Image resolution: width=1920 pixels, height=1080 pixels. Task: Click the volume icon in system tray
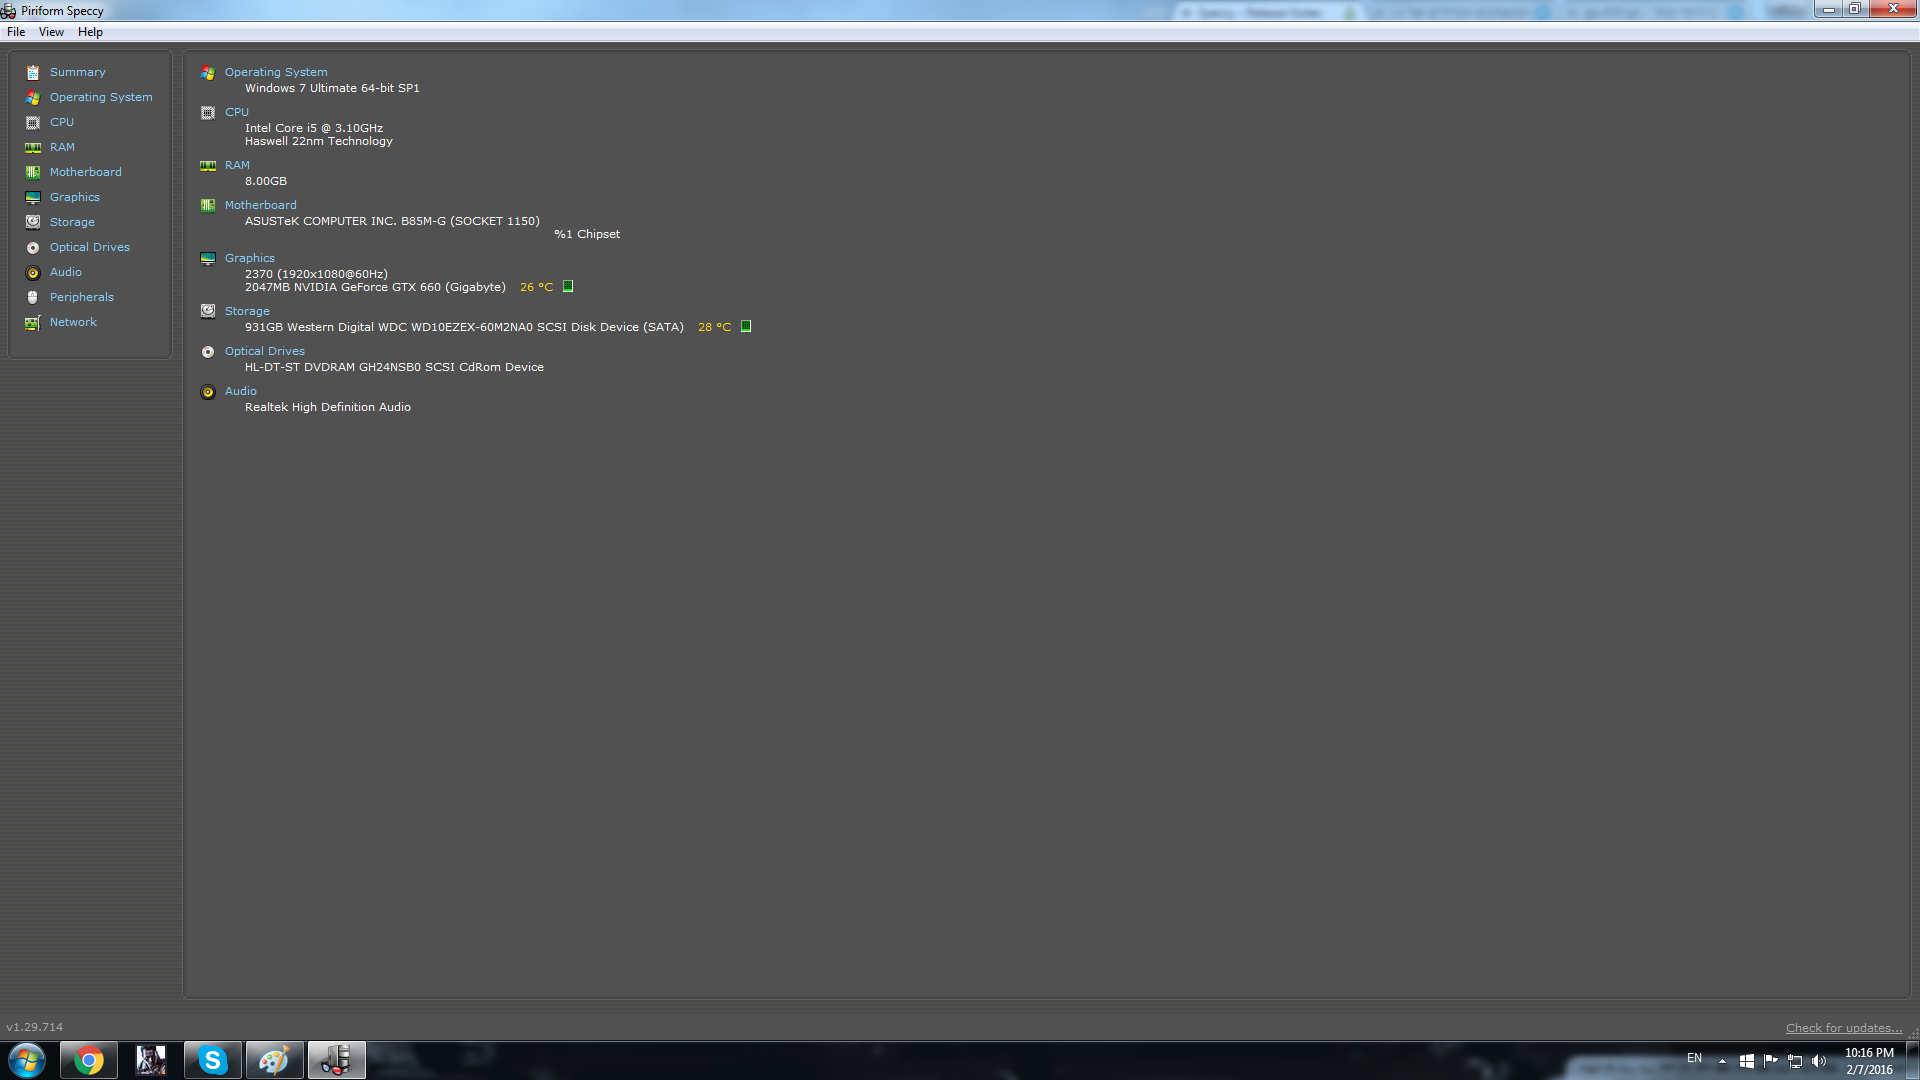tap(1819, 1061)
